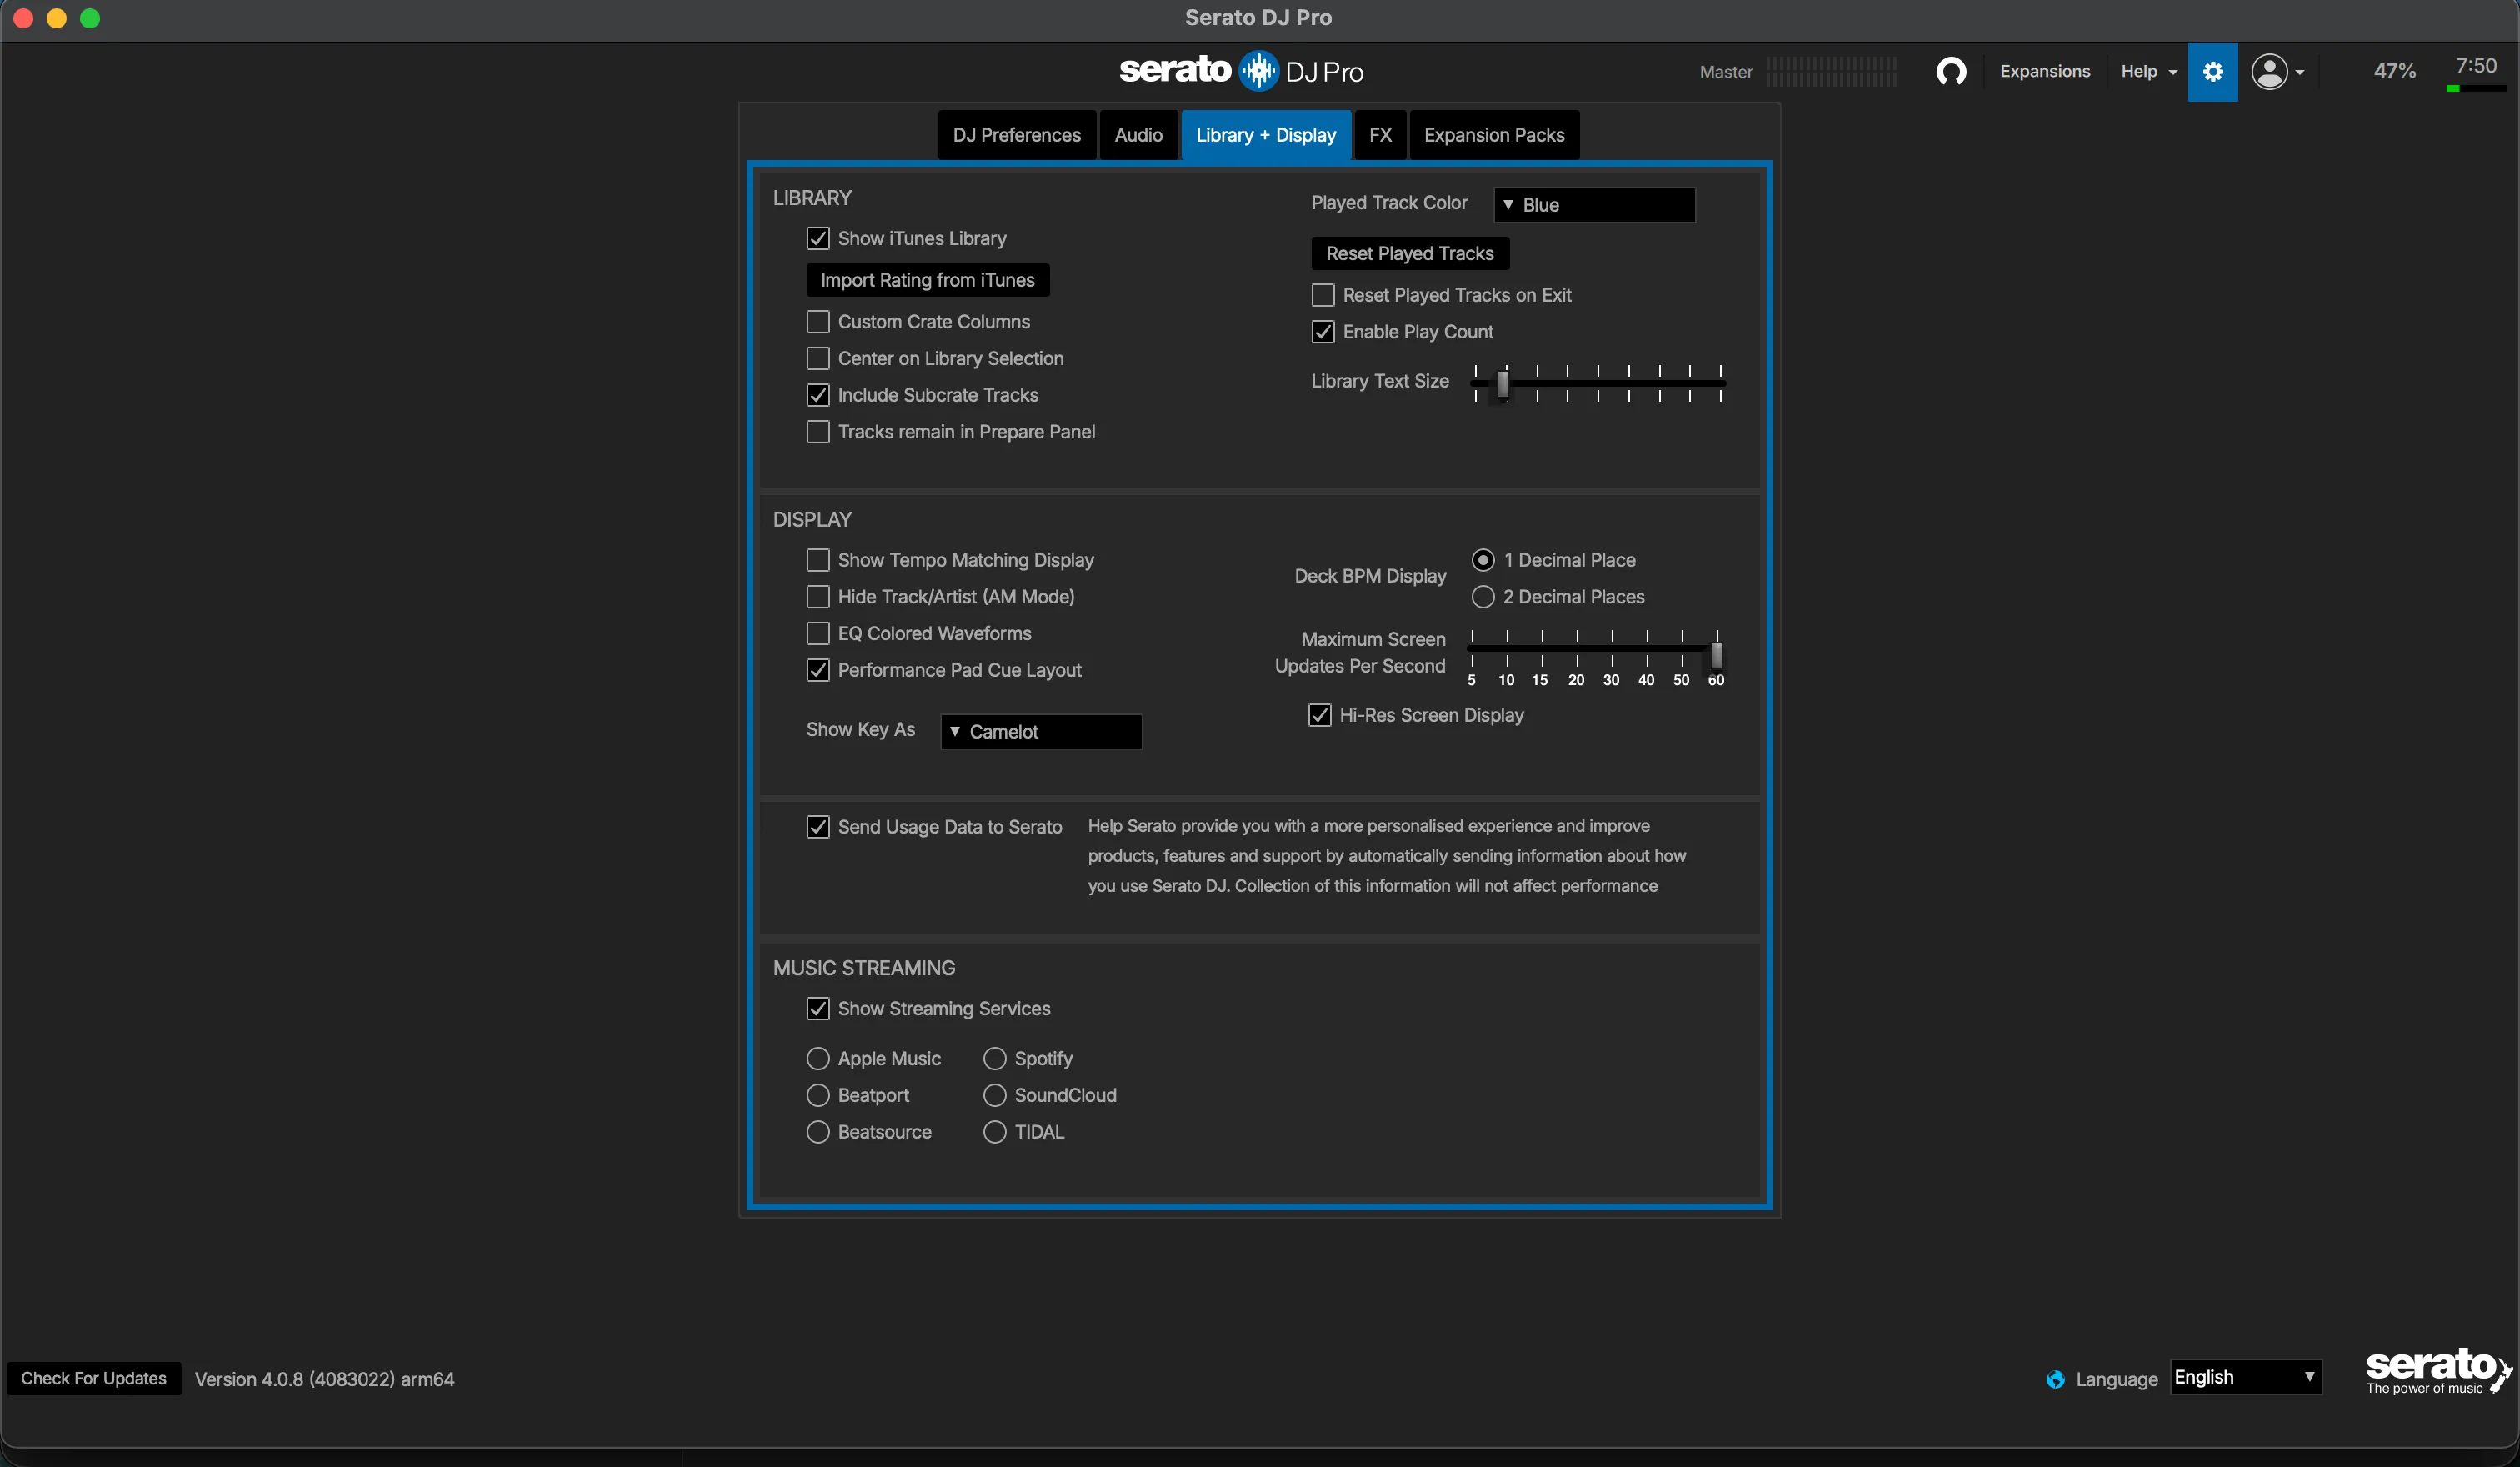
Task: Uncheck Hi-Res Screen Display
Action: (x=1320, y=715)
